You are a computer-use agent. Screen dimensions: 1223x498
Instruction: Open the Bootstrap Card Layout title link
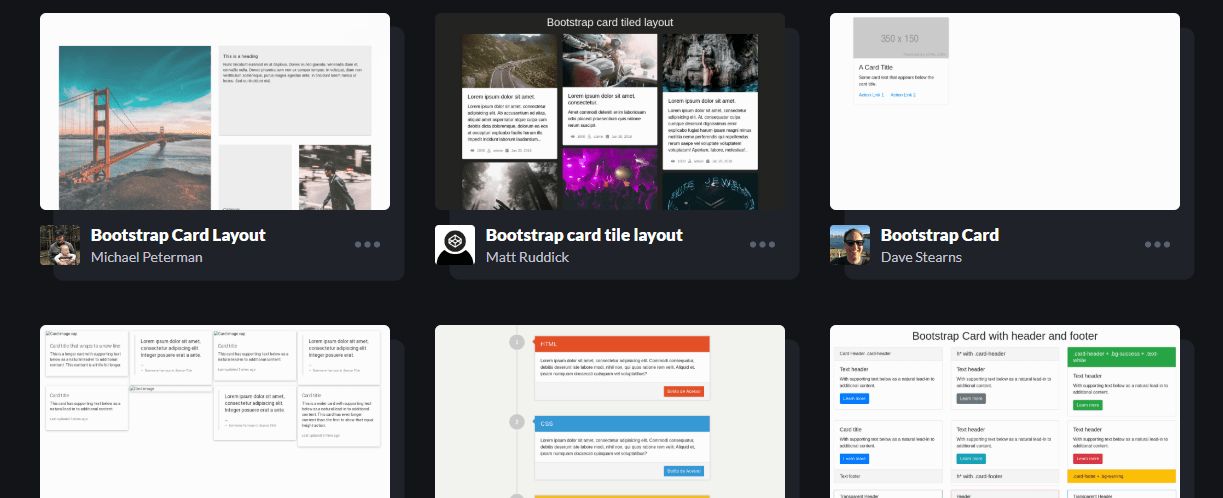tap(178, 235)
